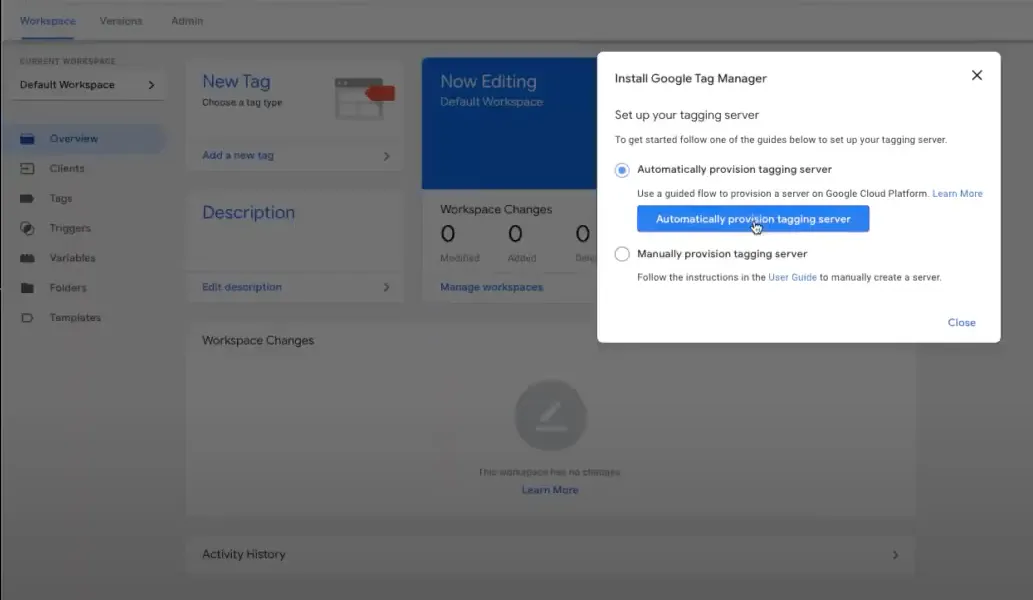Click the Folders sidebar icon
This screenshot has width=1033, height=600.
pos(27,288)
